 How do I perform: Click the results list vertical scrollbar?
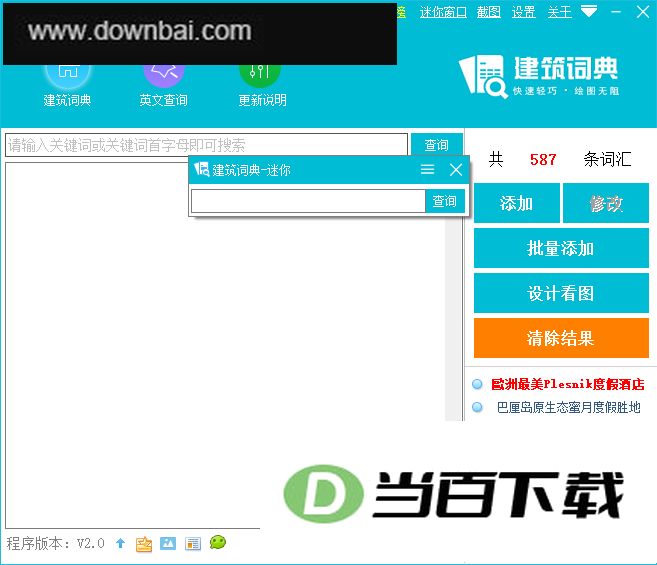coord(453,319)
